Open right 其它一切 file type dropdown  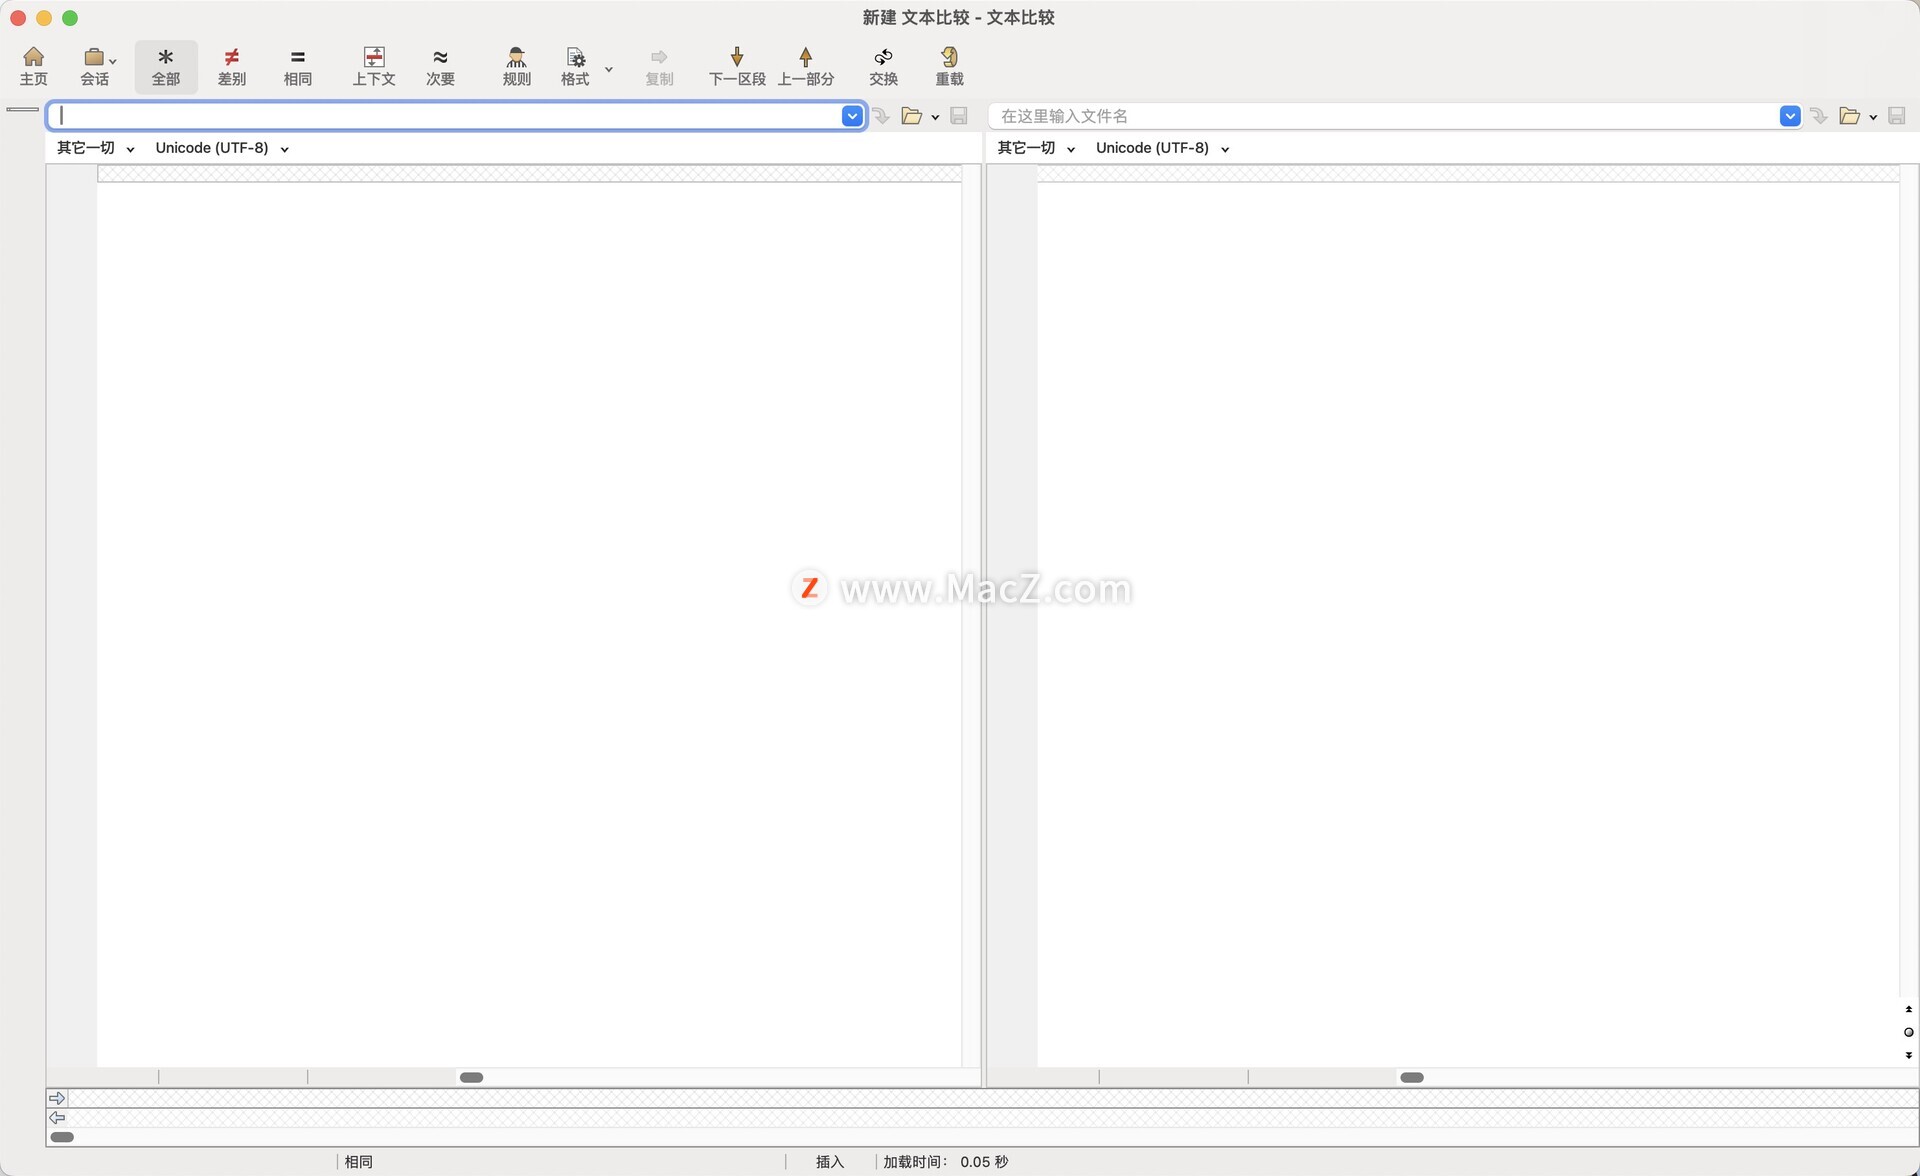[x=1036, y=148]
